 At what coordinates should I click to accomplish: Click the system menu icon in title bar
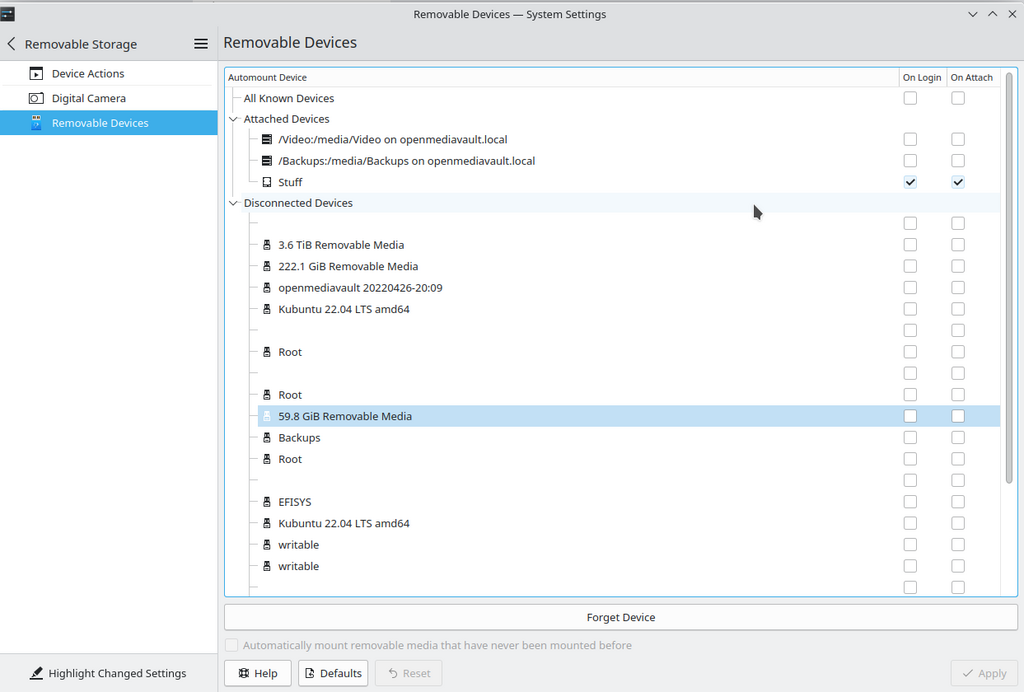tap(9, 14)
